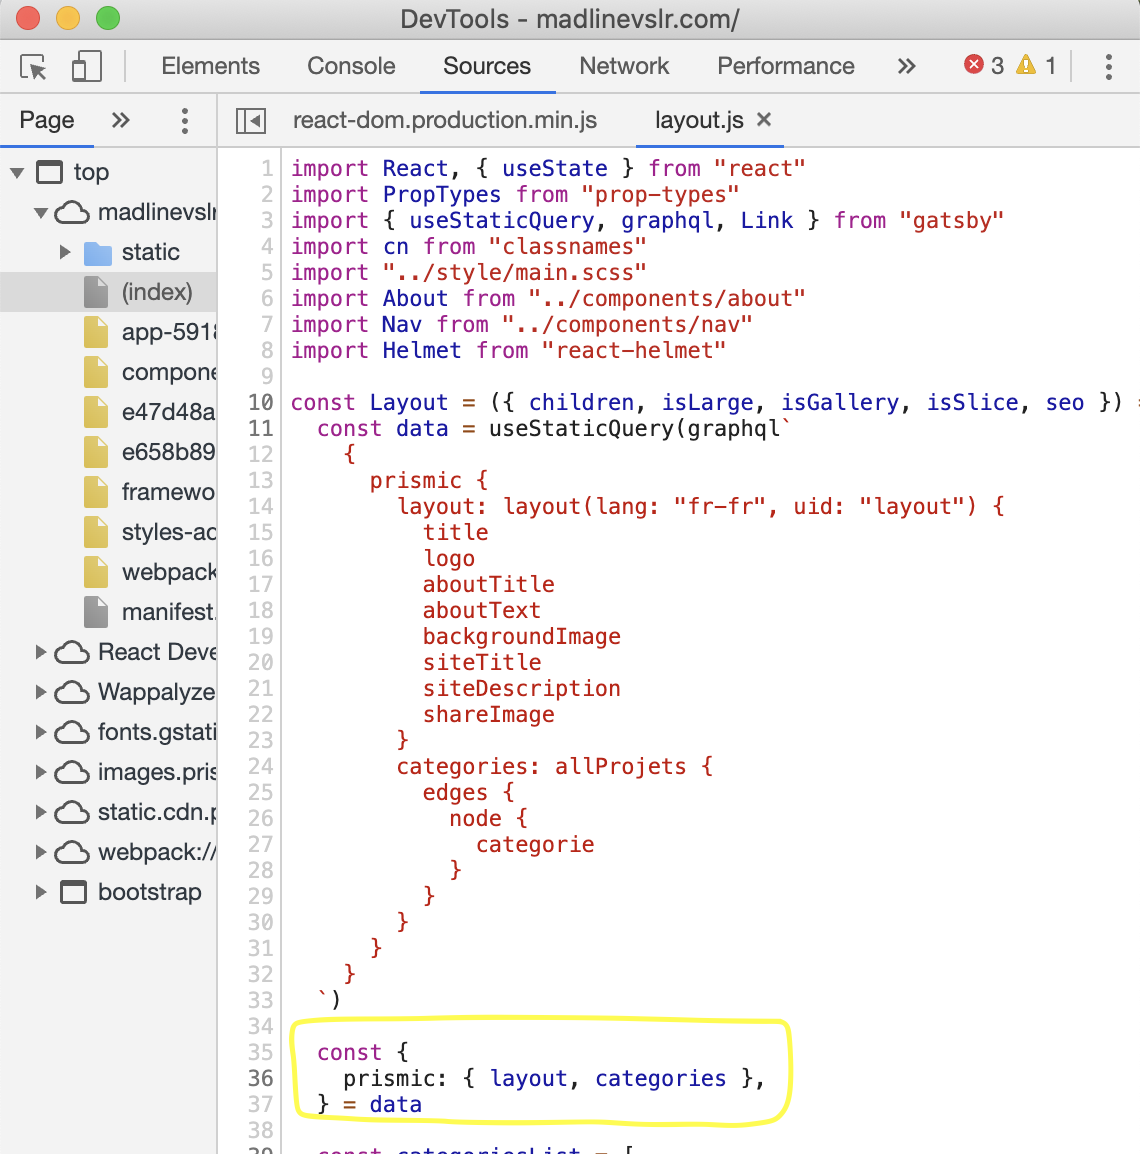This screenshot has height=1154, width=1140.
Task: Open the static folder
Action: click(150, 252)
